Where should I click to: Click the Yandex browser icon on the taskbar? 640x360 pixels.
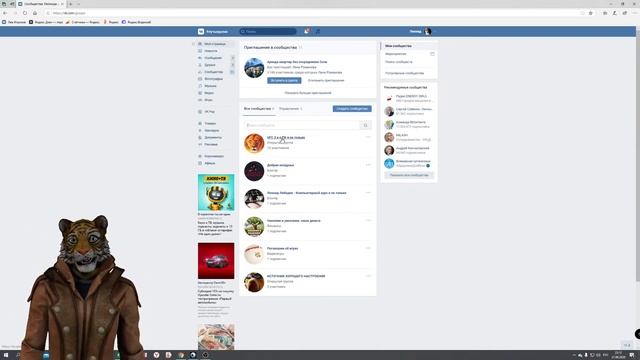pos(156,356)
